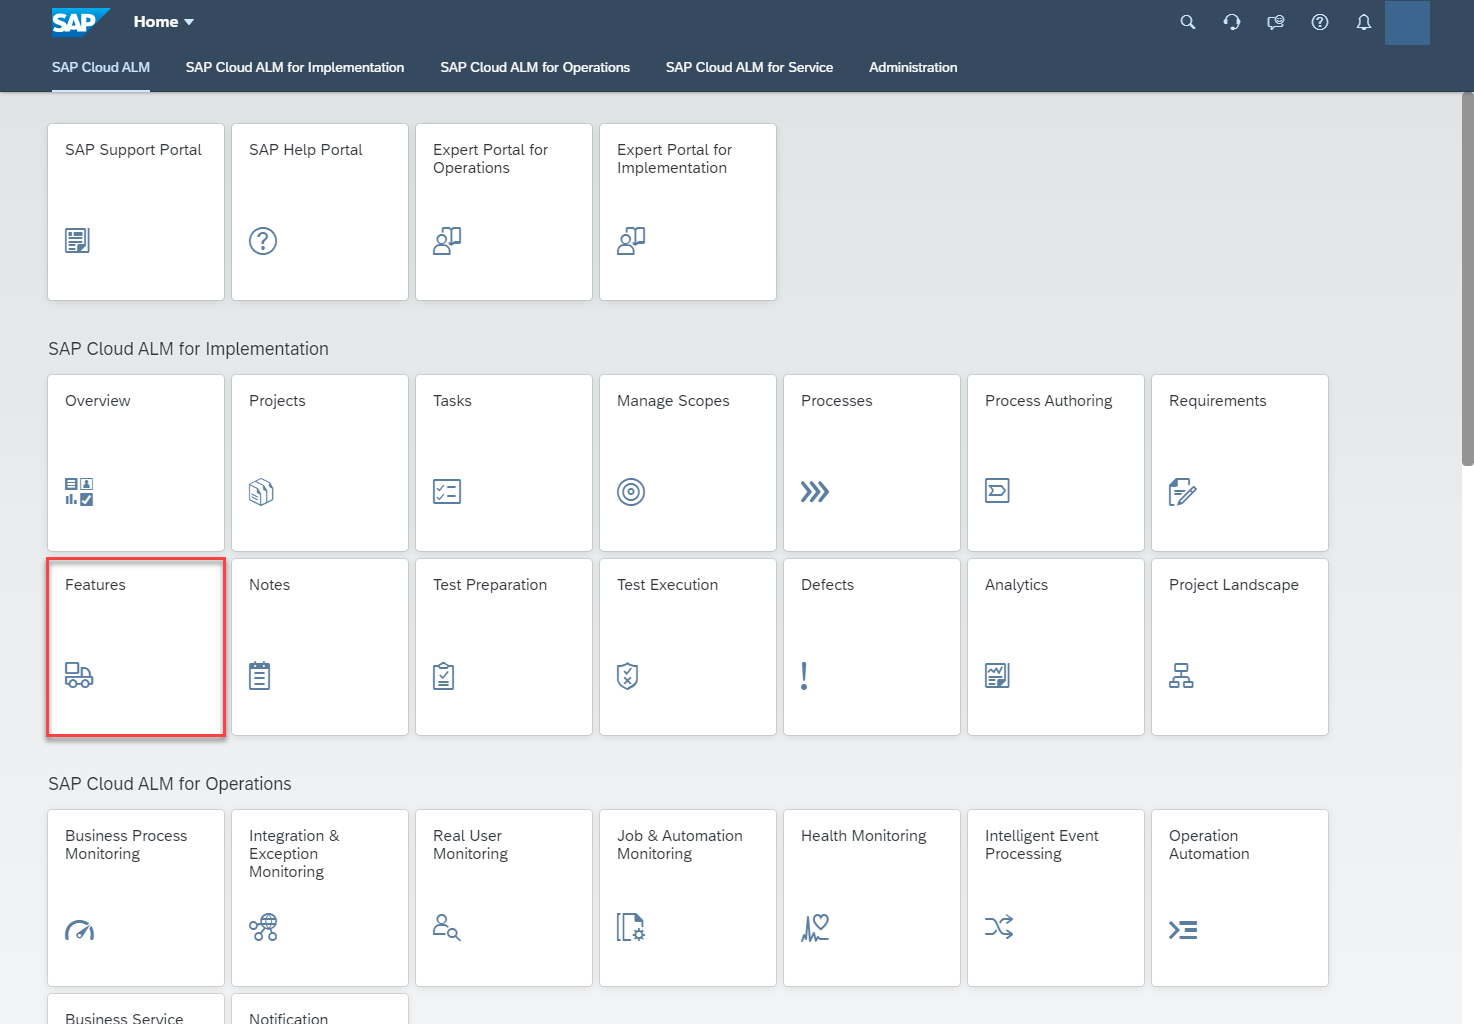This screenshot has width=1474, height=1024.
Task: Select the Analytics chart icon
Action: (997, 675)
